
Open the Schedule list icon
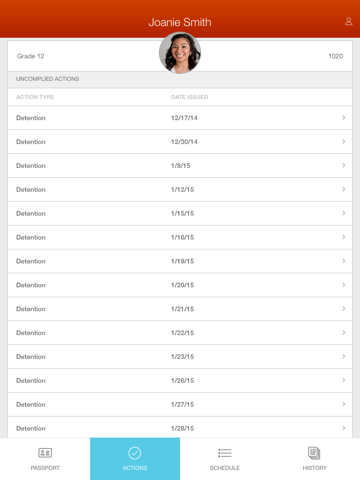click(225, 453)
